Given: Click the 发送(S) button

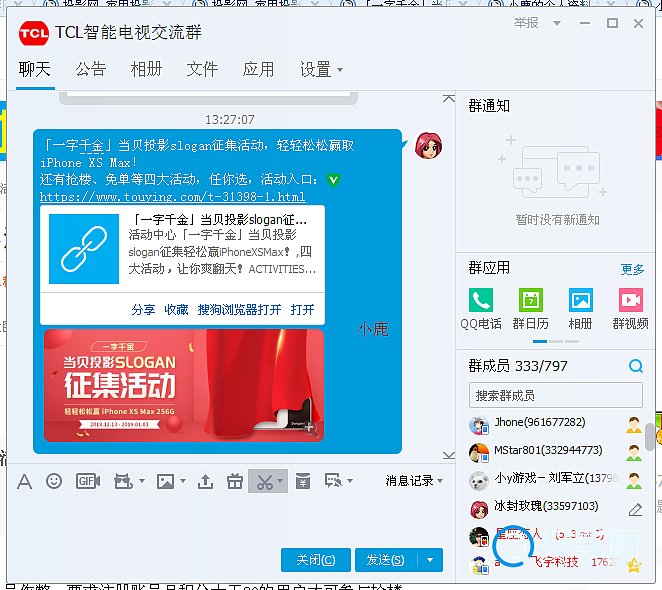Looking at the screenshot, I should point(385,560).
